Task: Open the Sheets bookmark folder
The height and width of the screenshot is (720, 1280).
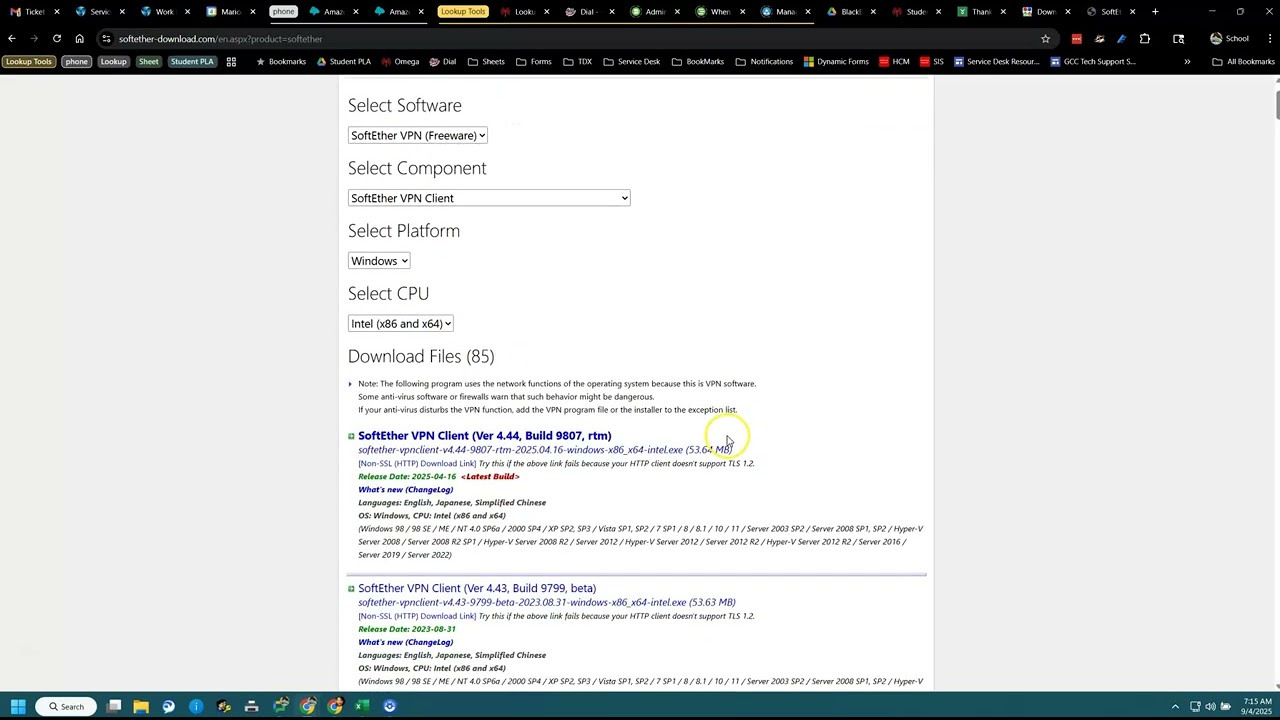Action: 486,62
